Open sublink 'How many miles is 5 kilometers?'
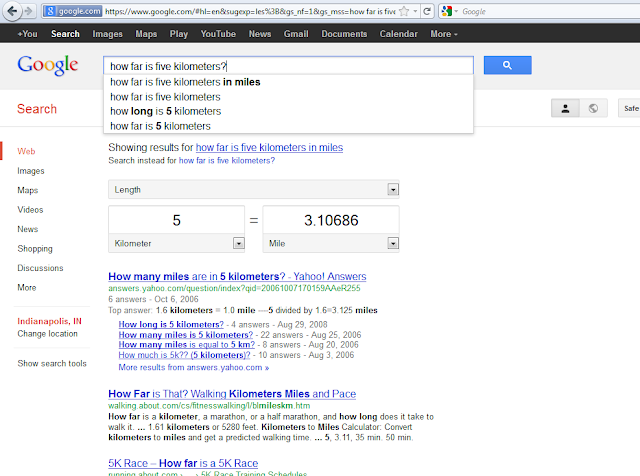 [x=186, y=335]
